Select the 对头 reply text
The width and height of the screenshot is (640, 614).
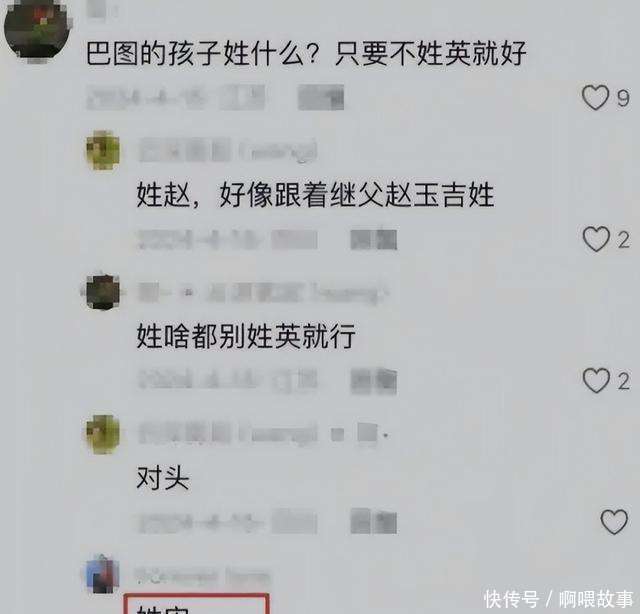pos(162,478)
